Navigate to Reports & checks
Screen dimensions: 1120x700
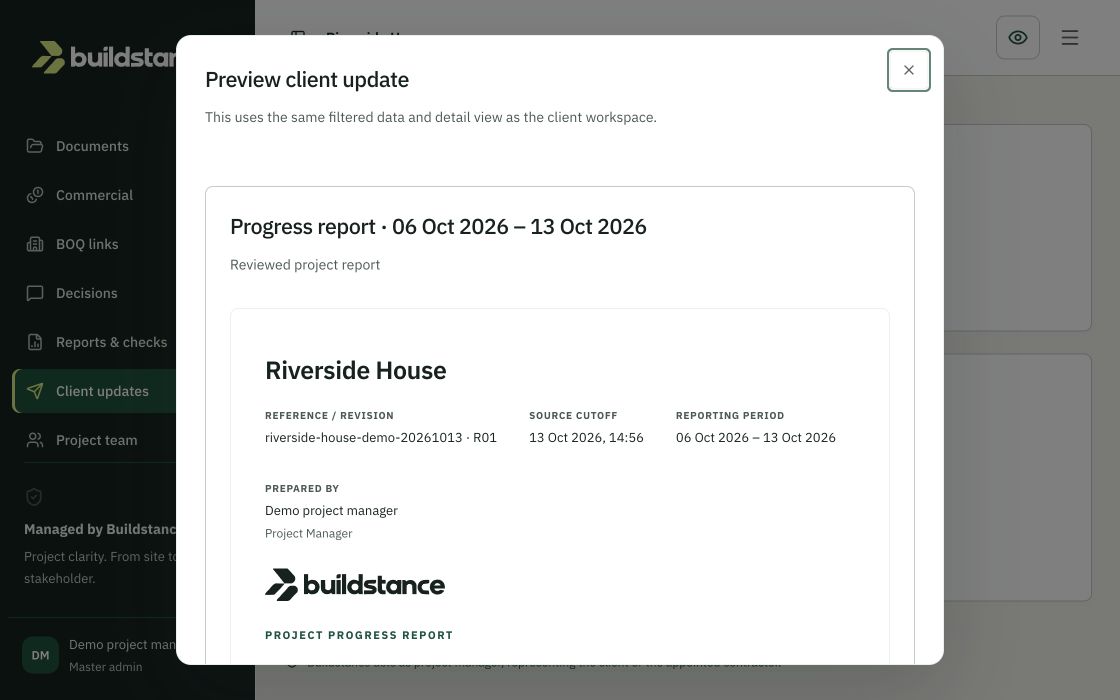[x=94, y=342]
